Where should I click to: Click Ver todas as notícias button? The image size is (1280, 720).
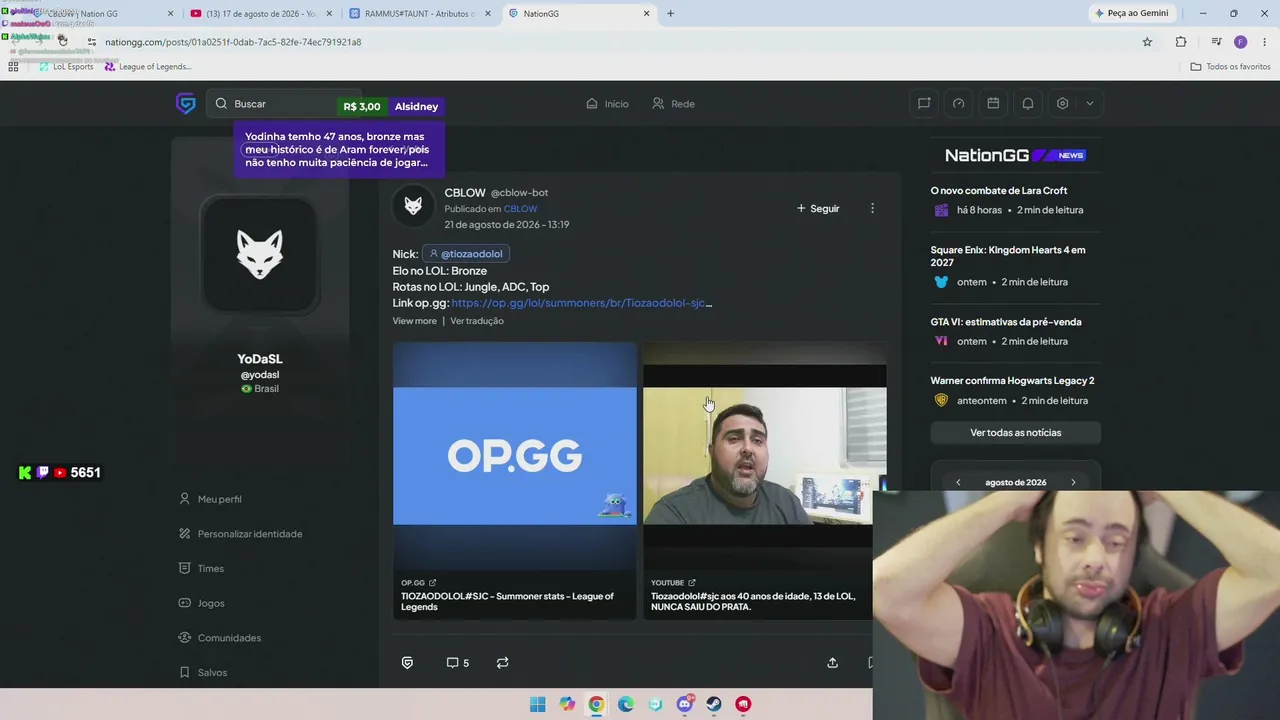pos(1015,433)
